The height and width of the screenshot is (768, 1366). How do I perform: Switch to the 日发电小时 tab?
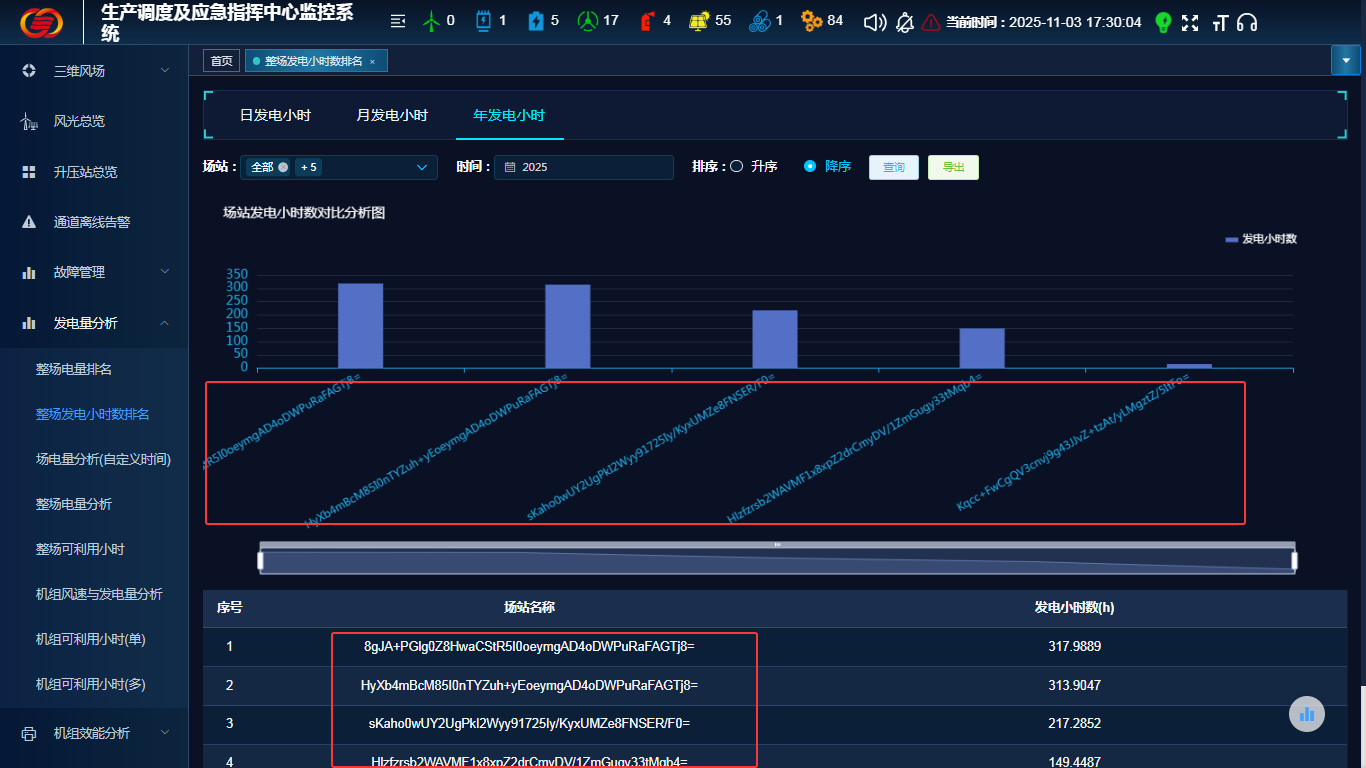275,116
